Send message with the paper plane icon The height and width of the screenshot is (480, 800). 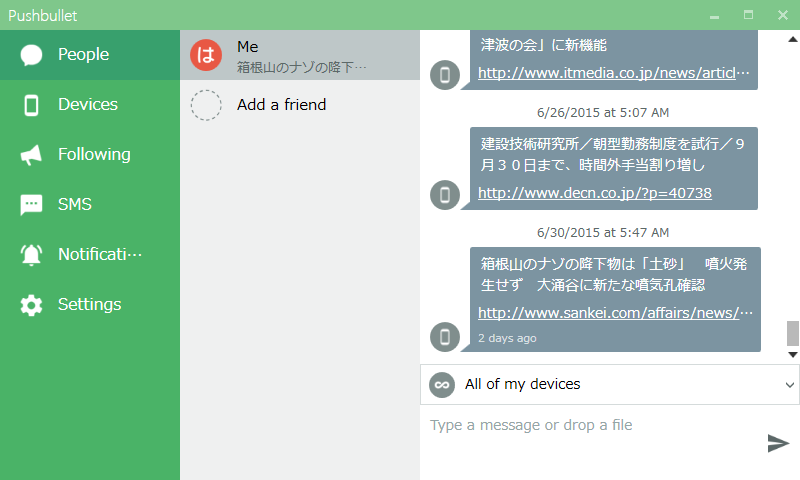[x=778, y=443]
